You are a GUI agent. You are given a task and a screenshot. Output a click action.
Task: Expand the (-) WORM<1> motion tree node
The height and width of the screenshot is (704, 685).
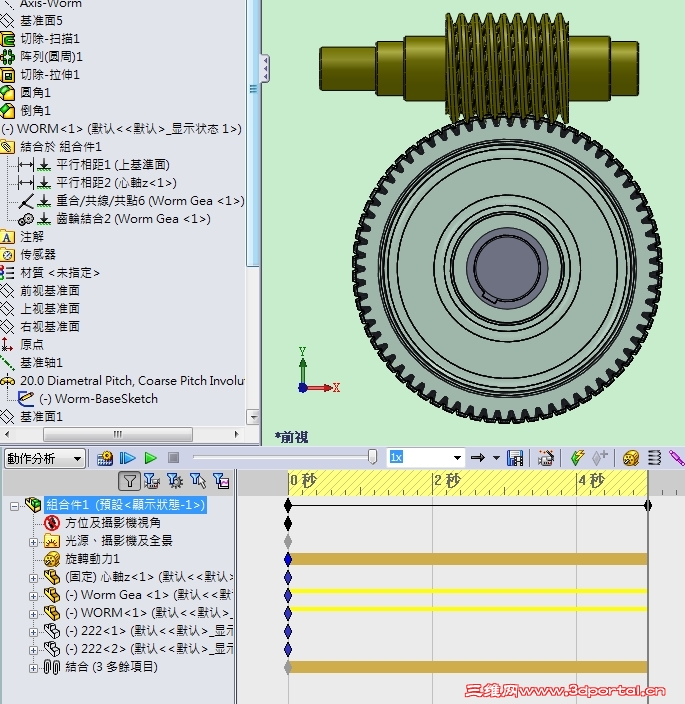pos(33,614)
